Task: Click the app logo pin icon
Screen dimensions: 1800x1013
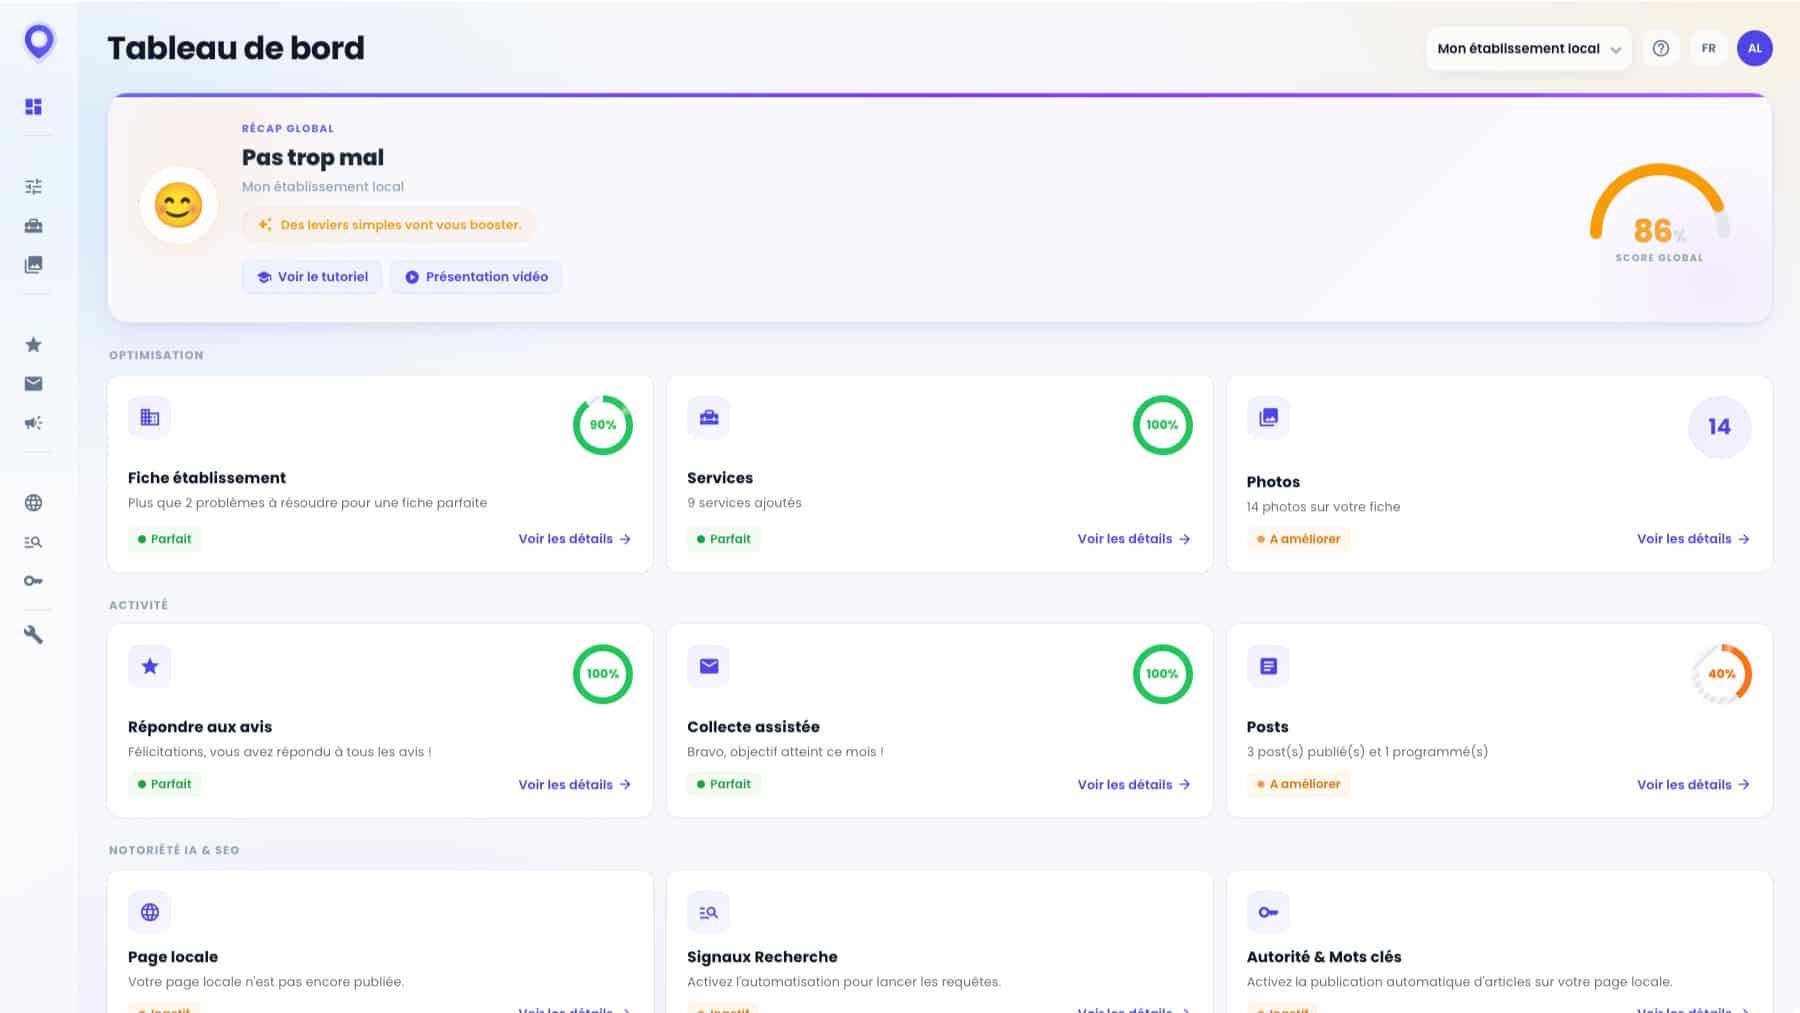Action: 39,42
